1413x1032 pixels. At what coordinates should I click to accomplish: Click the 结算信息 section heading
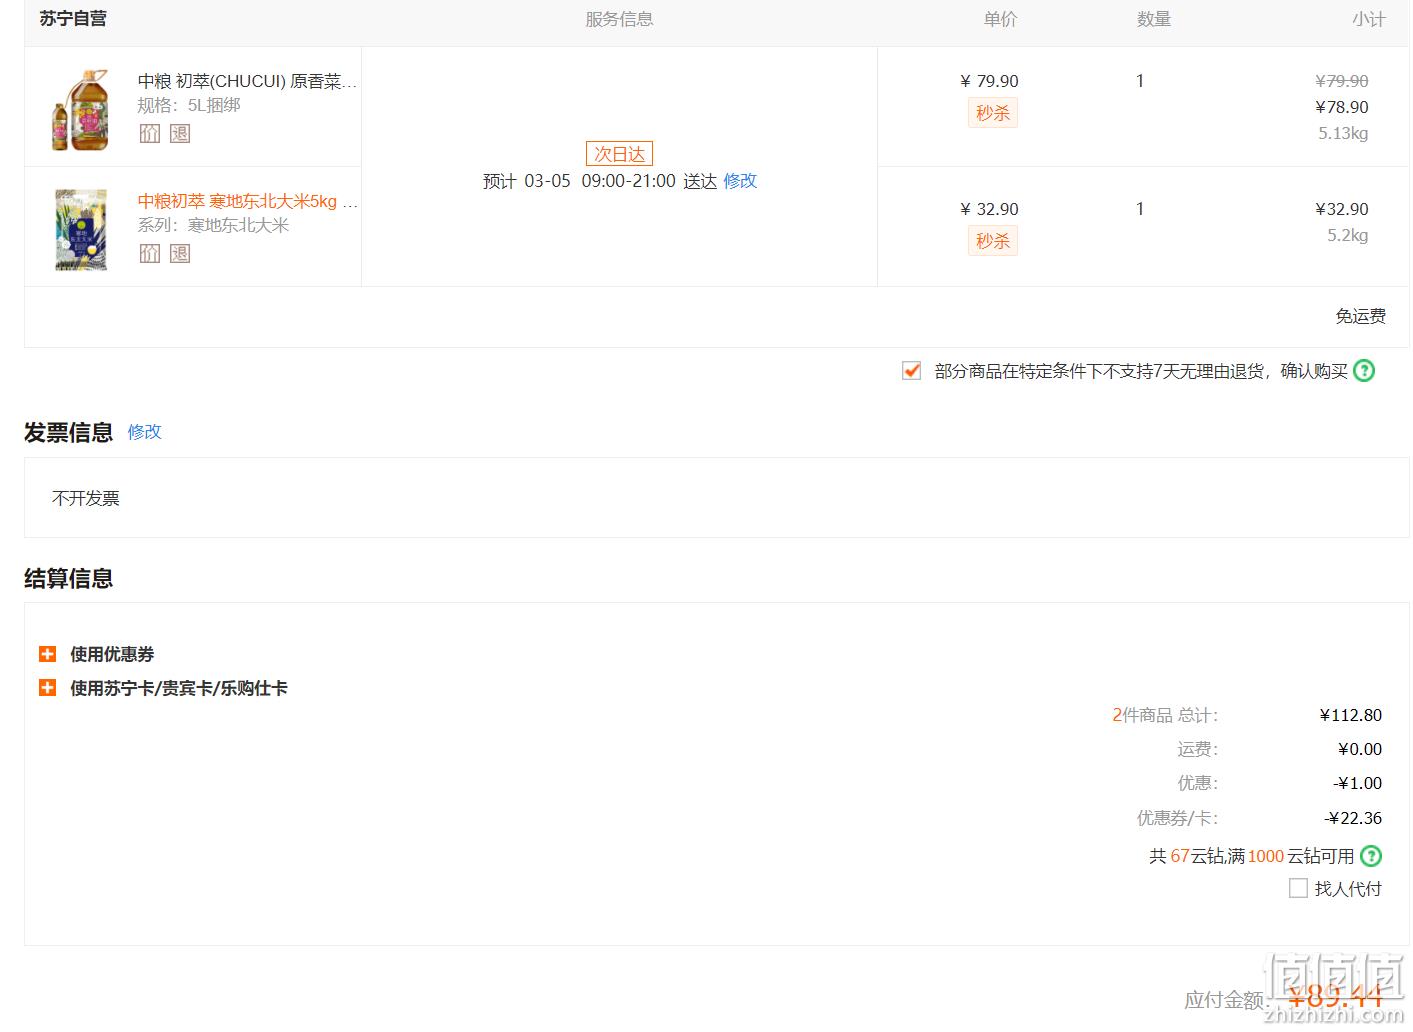point(69,579)
